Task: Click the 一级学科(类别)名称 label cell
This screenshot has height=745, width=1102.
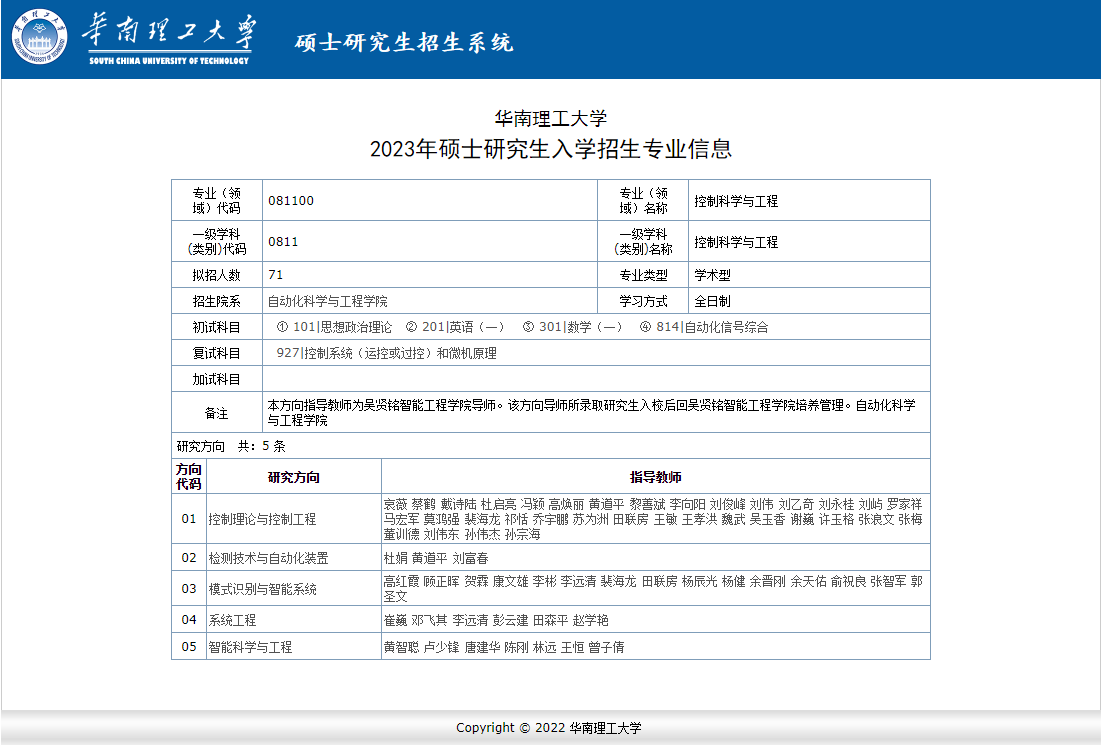Action: point(643,241)
